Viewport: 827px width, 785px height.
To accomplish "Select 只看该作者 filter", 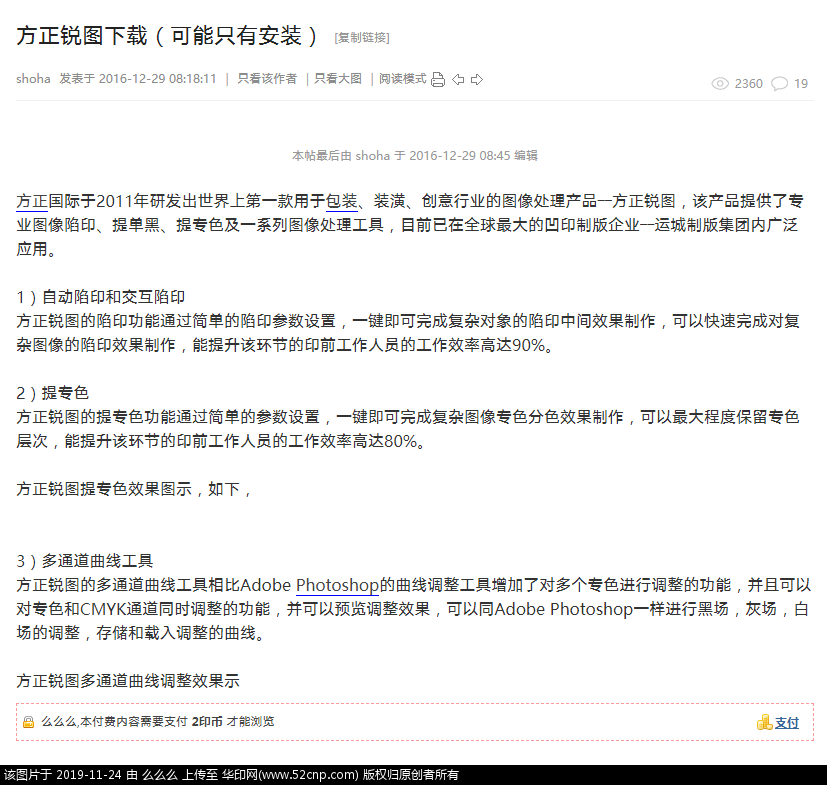I will point(267,79).
